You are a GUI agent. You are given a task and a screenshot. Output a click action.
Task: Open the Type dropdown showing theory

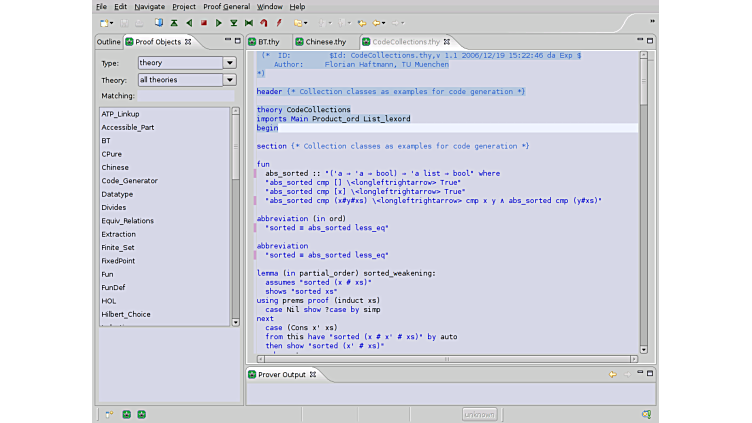pos(187,63)
